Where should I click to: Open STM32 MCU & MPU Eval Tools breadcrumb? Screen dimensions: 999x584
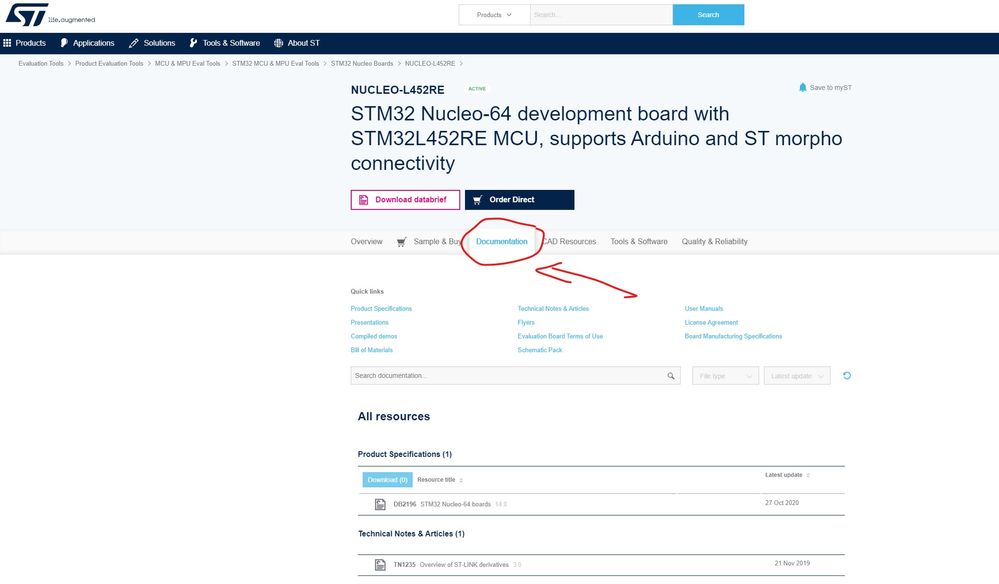(275, 64)
